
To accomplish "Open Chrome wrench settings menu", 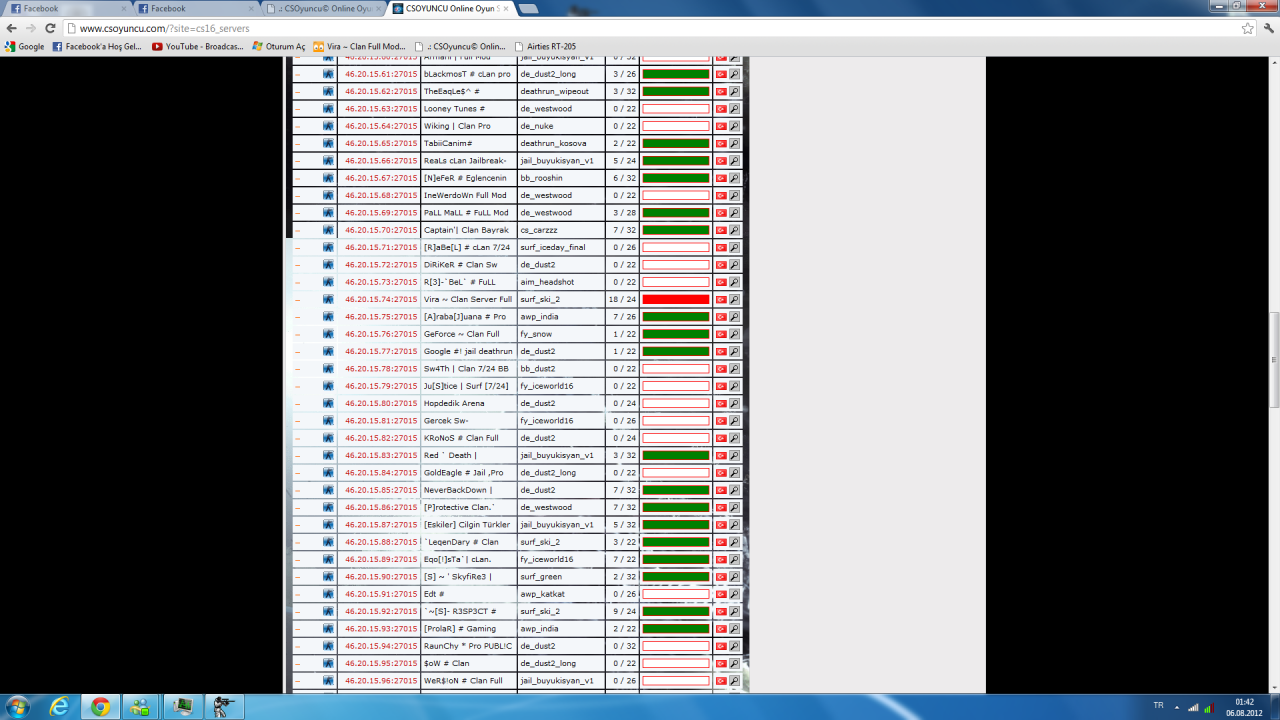I will (1267, 28).
